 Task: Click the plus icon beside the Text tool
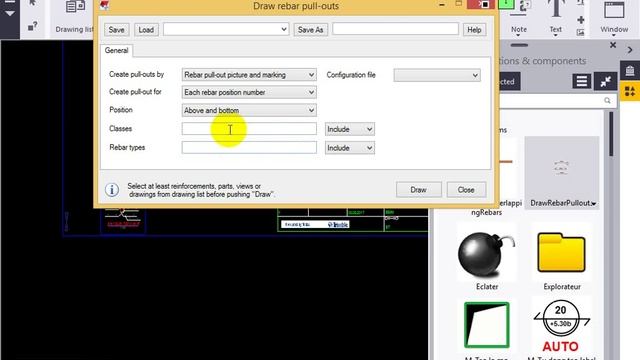click(x=580, y=20)
